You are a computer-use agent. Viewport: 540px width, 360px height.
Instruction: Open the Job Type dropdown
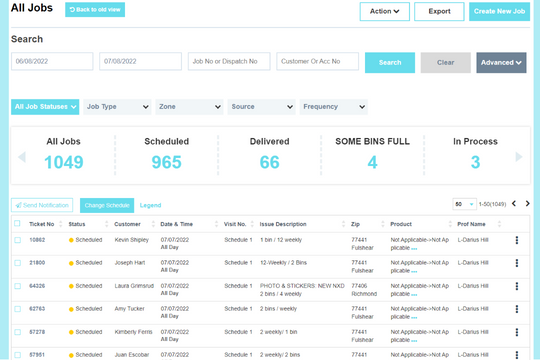point(117,107)
